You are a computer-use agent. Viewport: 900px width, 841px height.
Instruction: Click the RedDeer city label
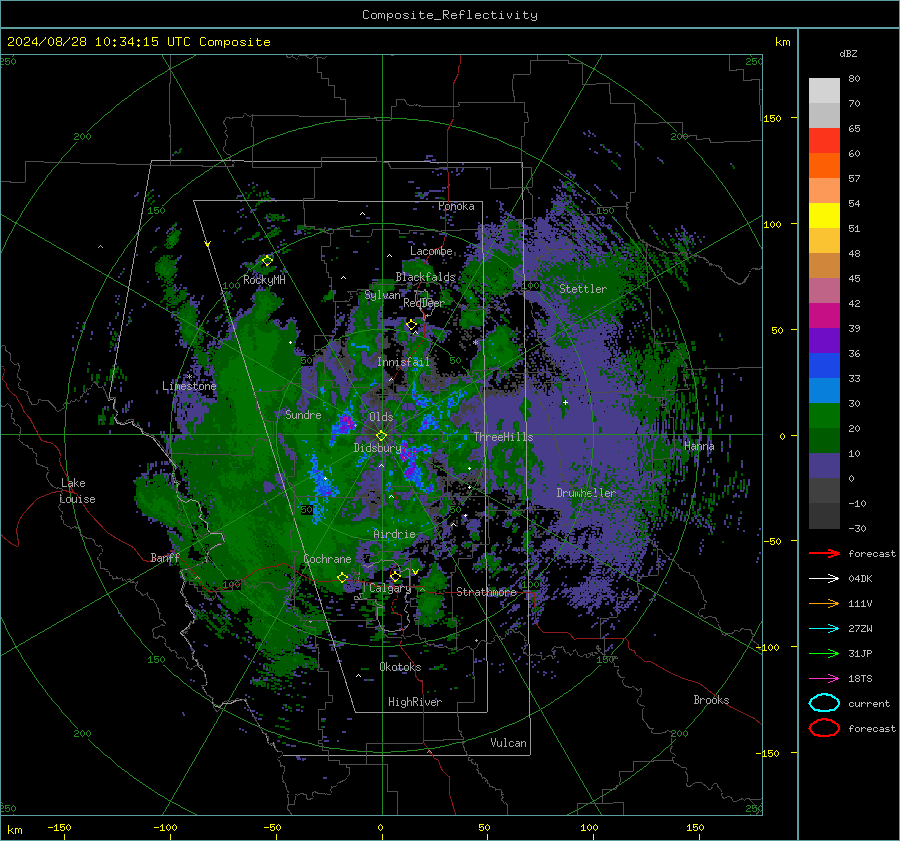424,303
